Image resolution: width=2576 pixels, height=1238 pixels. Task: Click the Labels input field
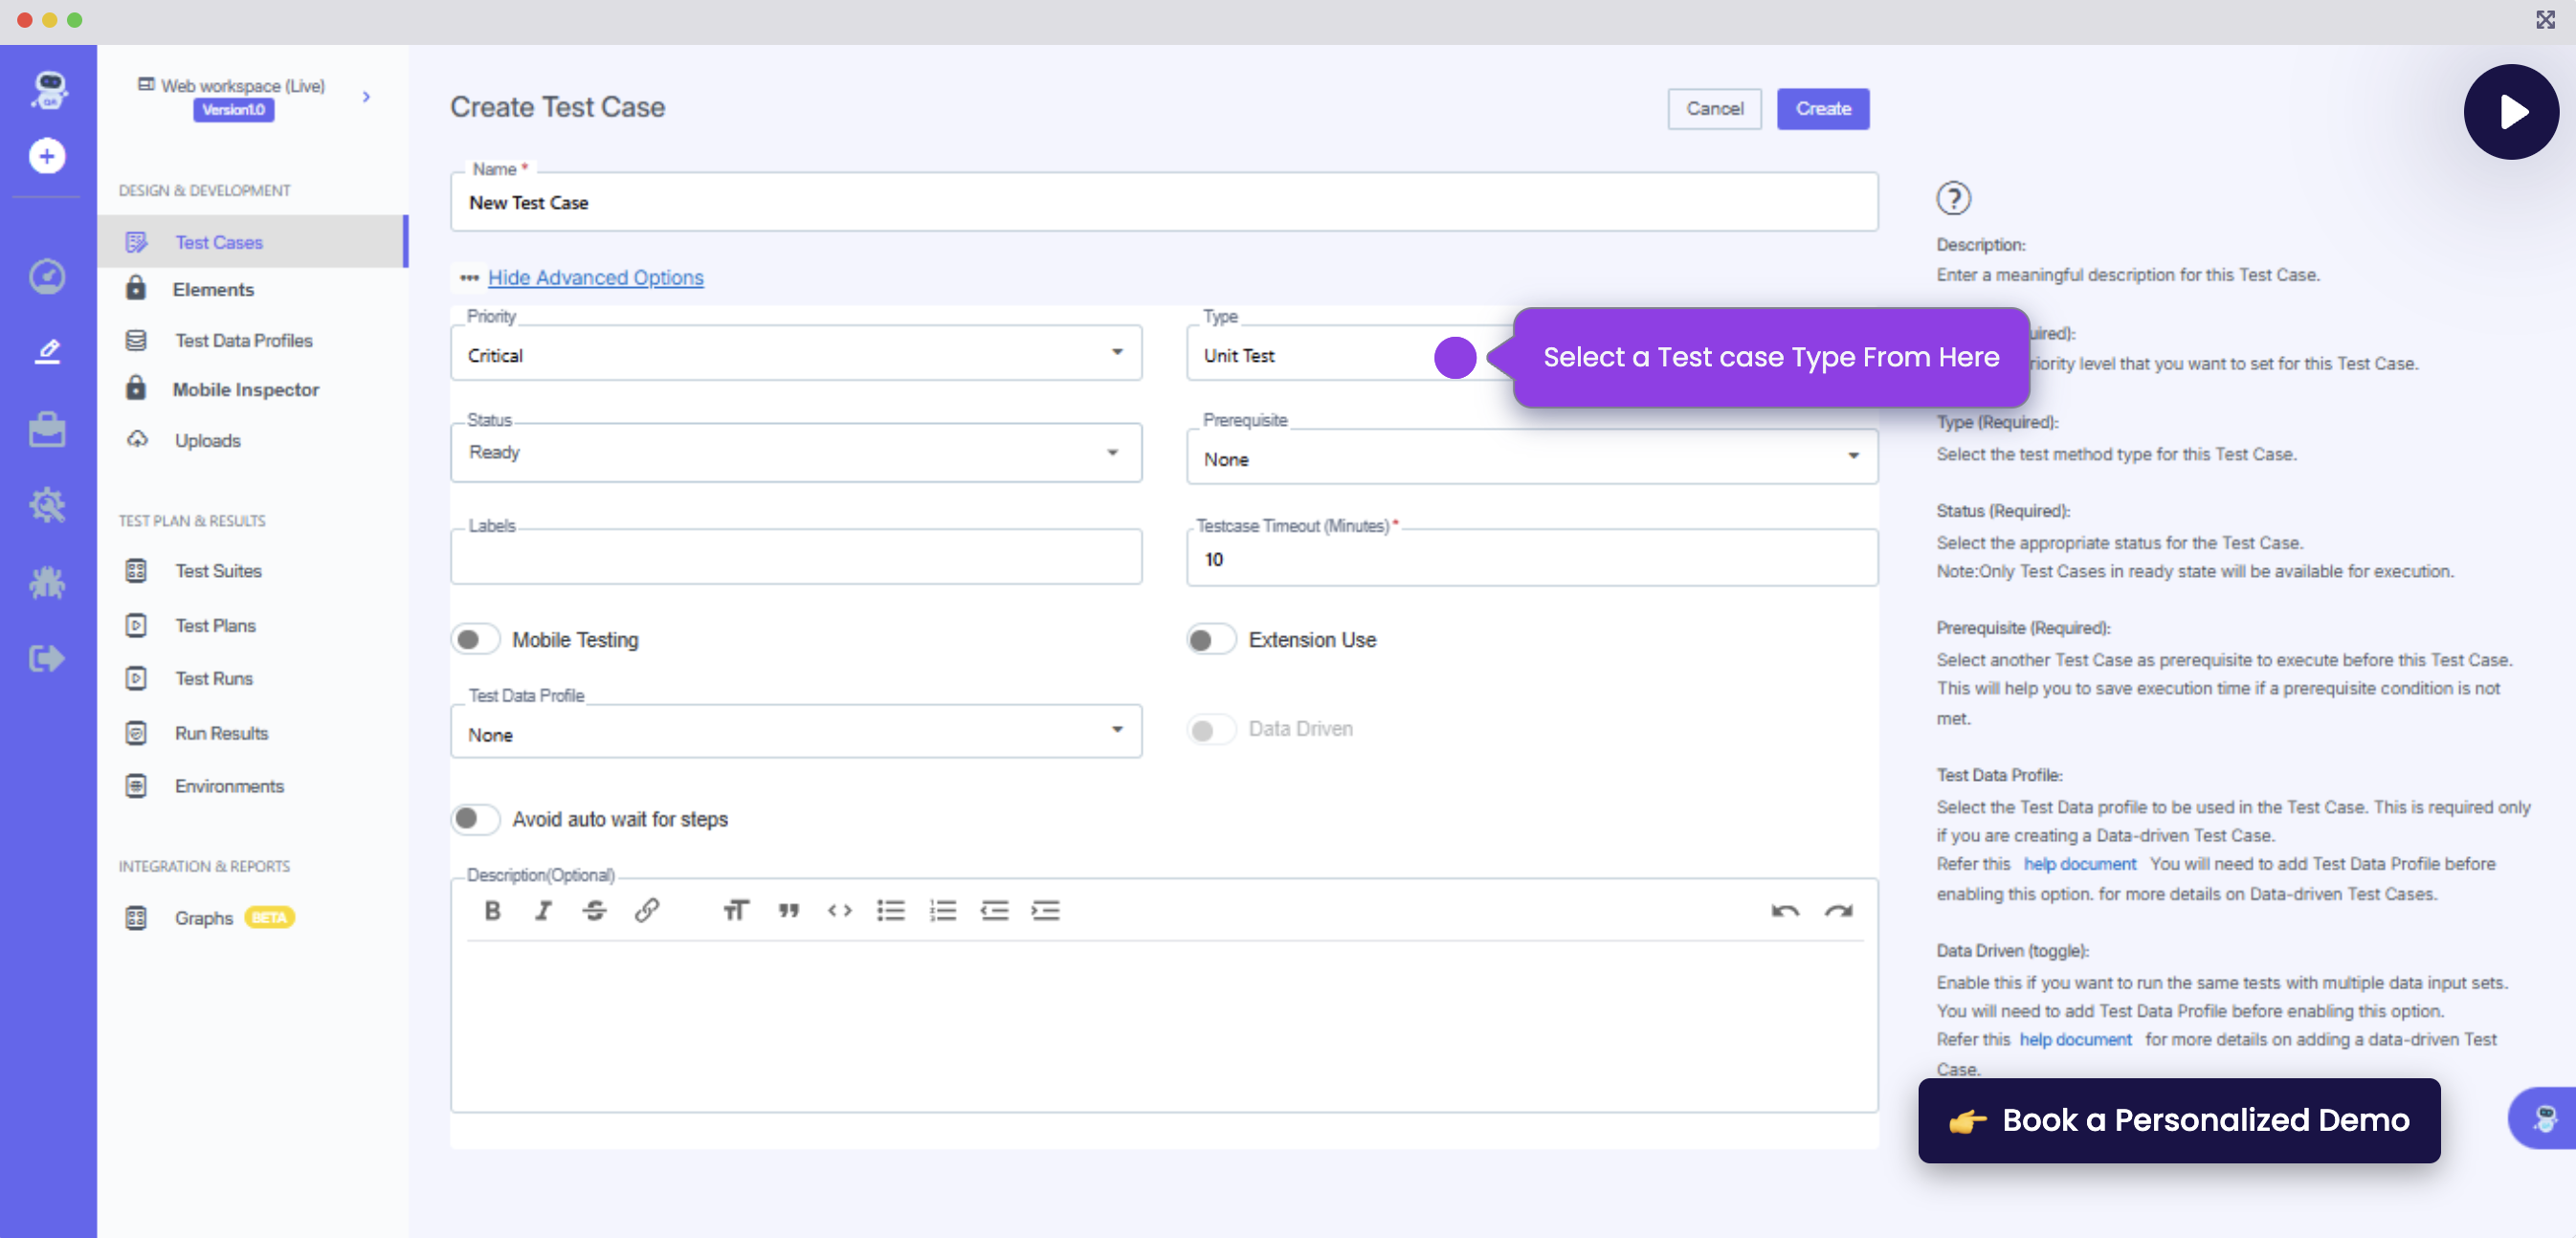pos(795,558)
